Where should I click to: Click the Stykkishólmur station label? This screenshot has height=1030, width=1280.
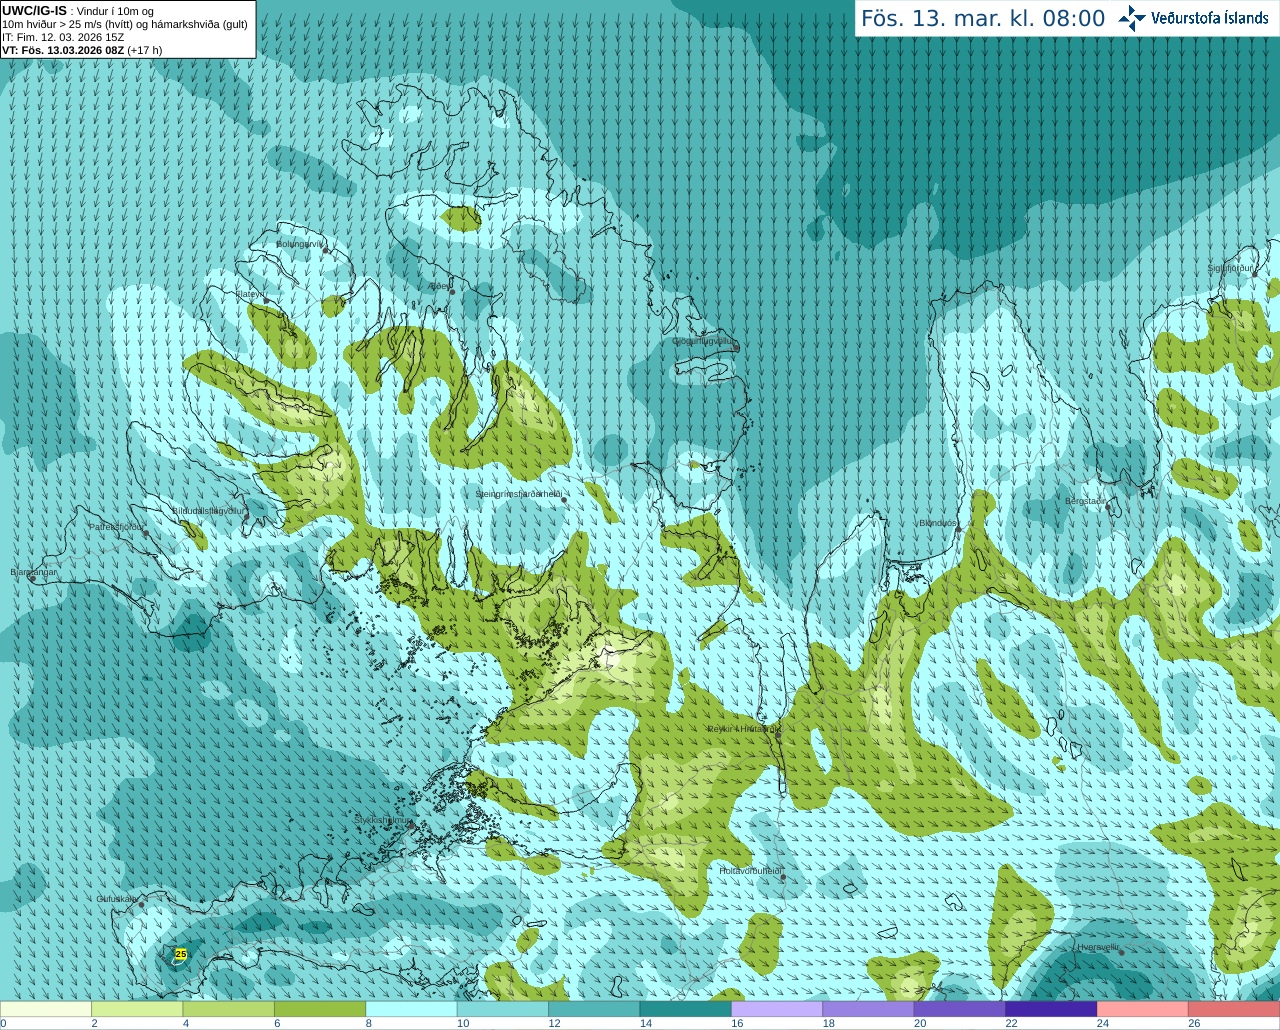(382, 820)
